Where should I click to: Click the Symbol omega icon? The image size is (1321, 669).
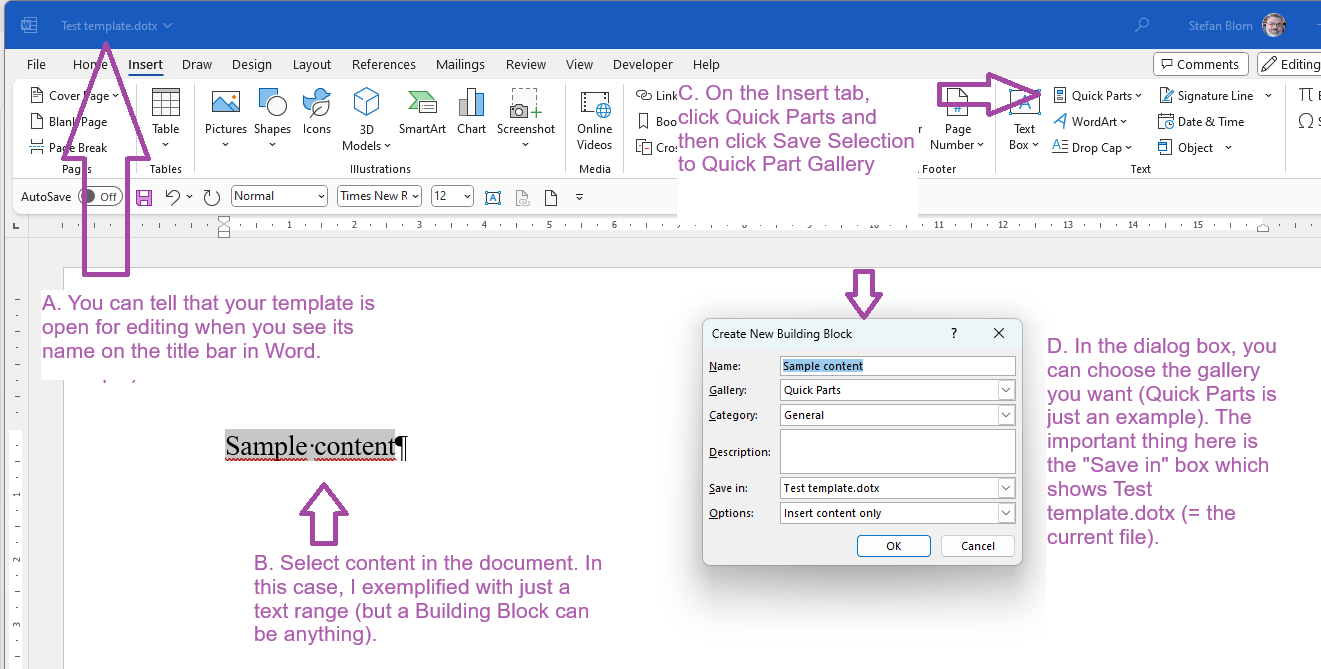pyautogui.click(x=1306, y=121)
